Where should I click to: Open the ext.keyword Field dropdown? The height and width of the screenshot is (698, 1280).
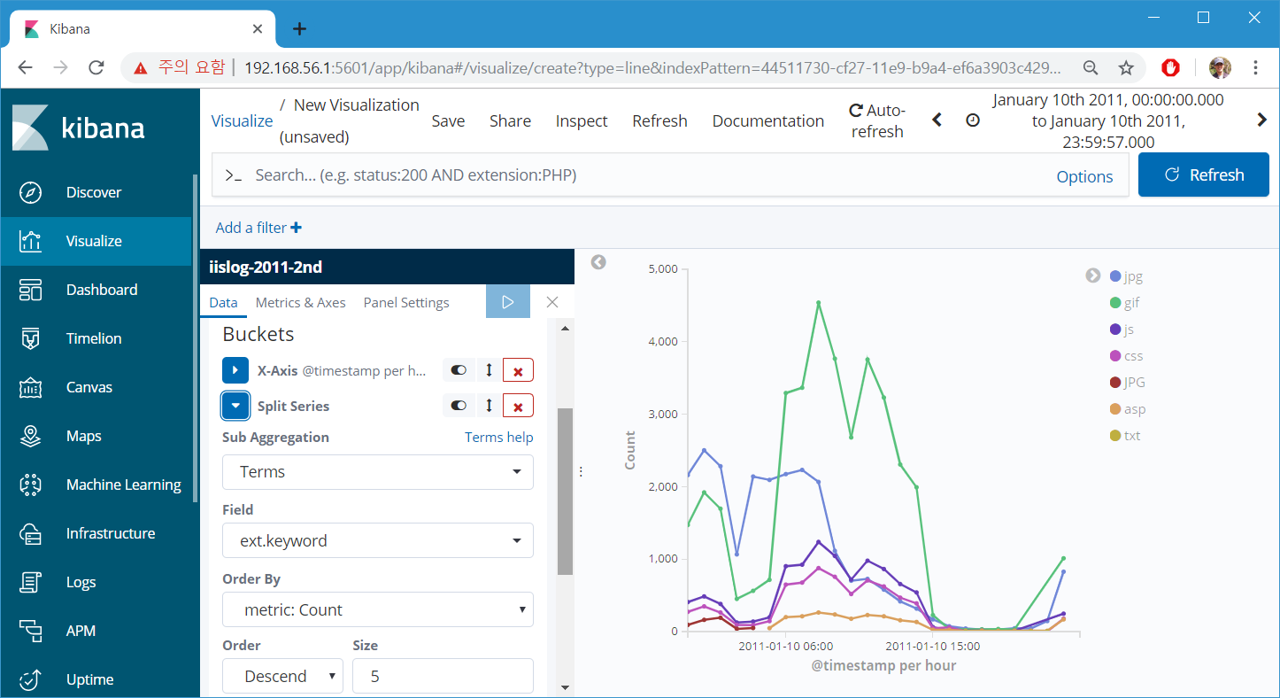(378, 541)
